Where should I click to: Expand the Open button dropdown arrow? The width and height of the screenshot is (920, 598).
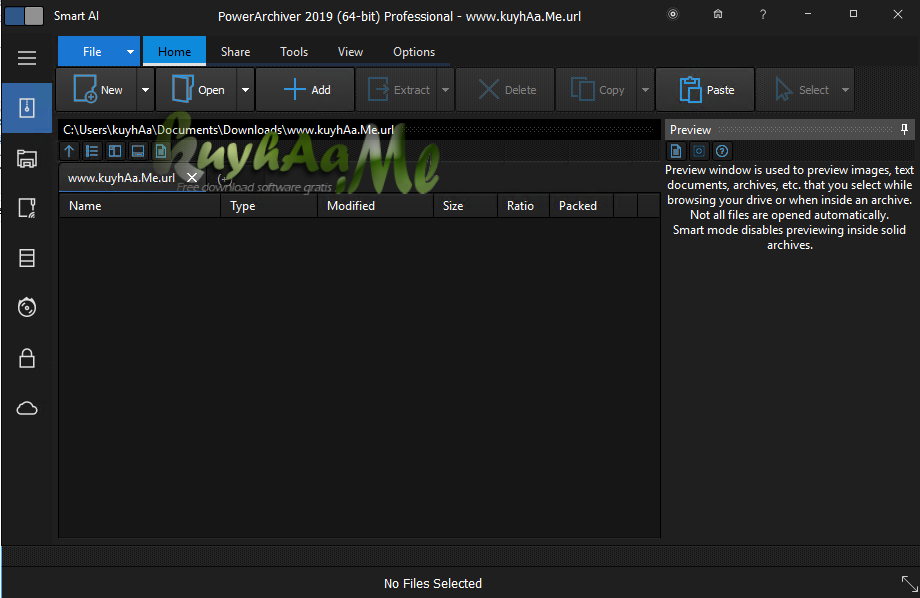click(245, 90)
